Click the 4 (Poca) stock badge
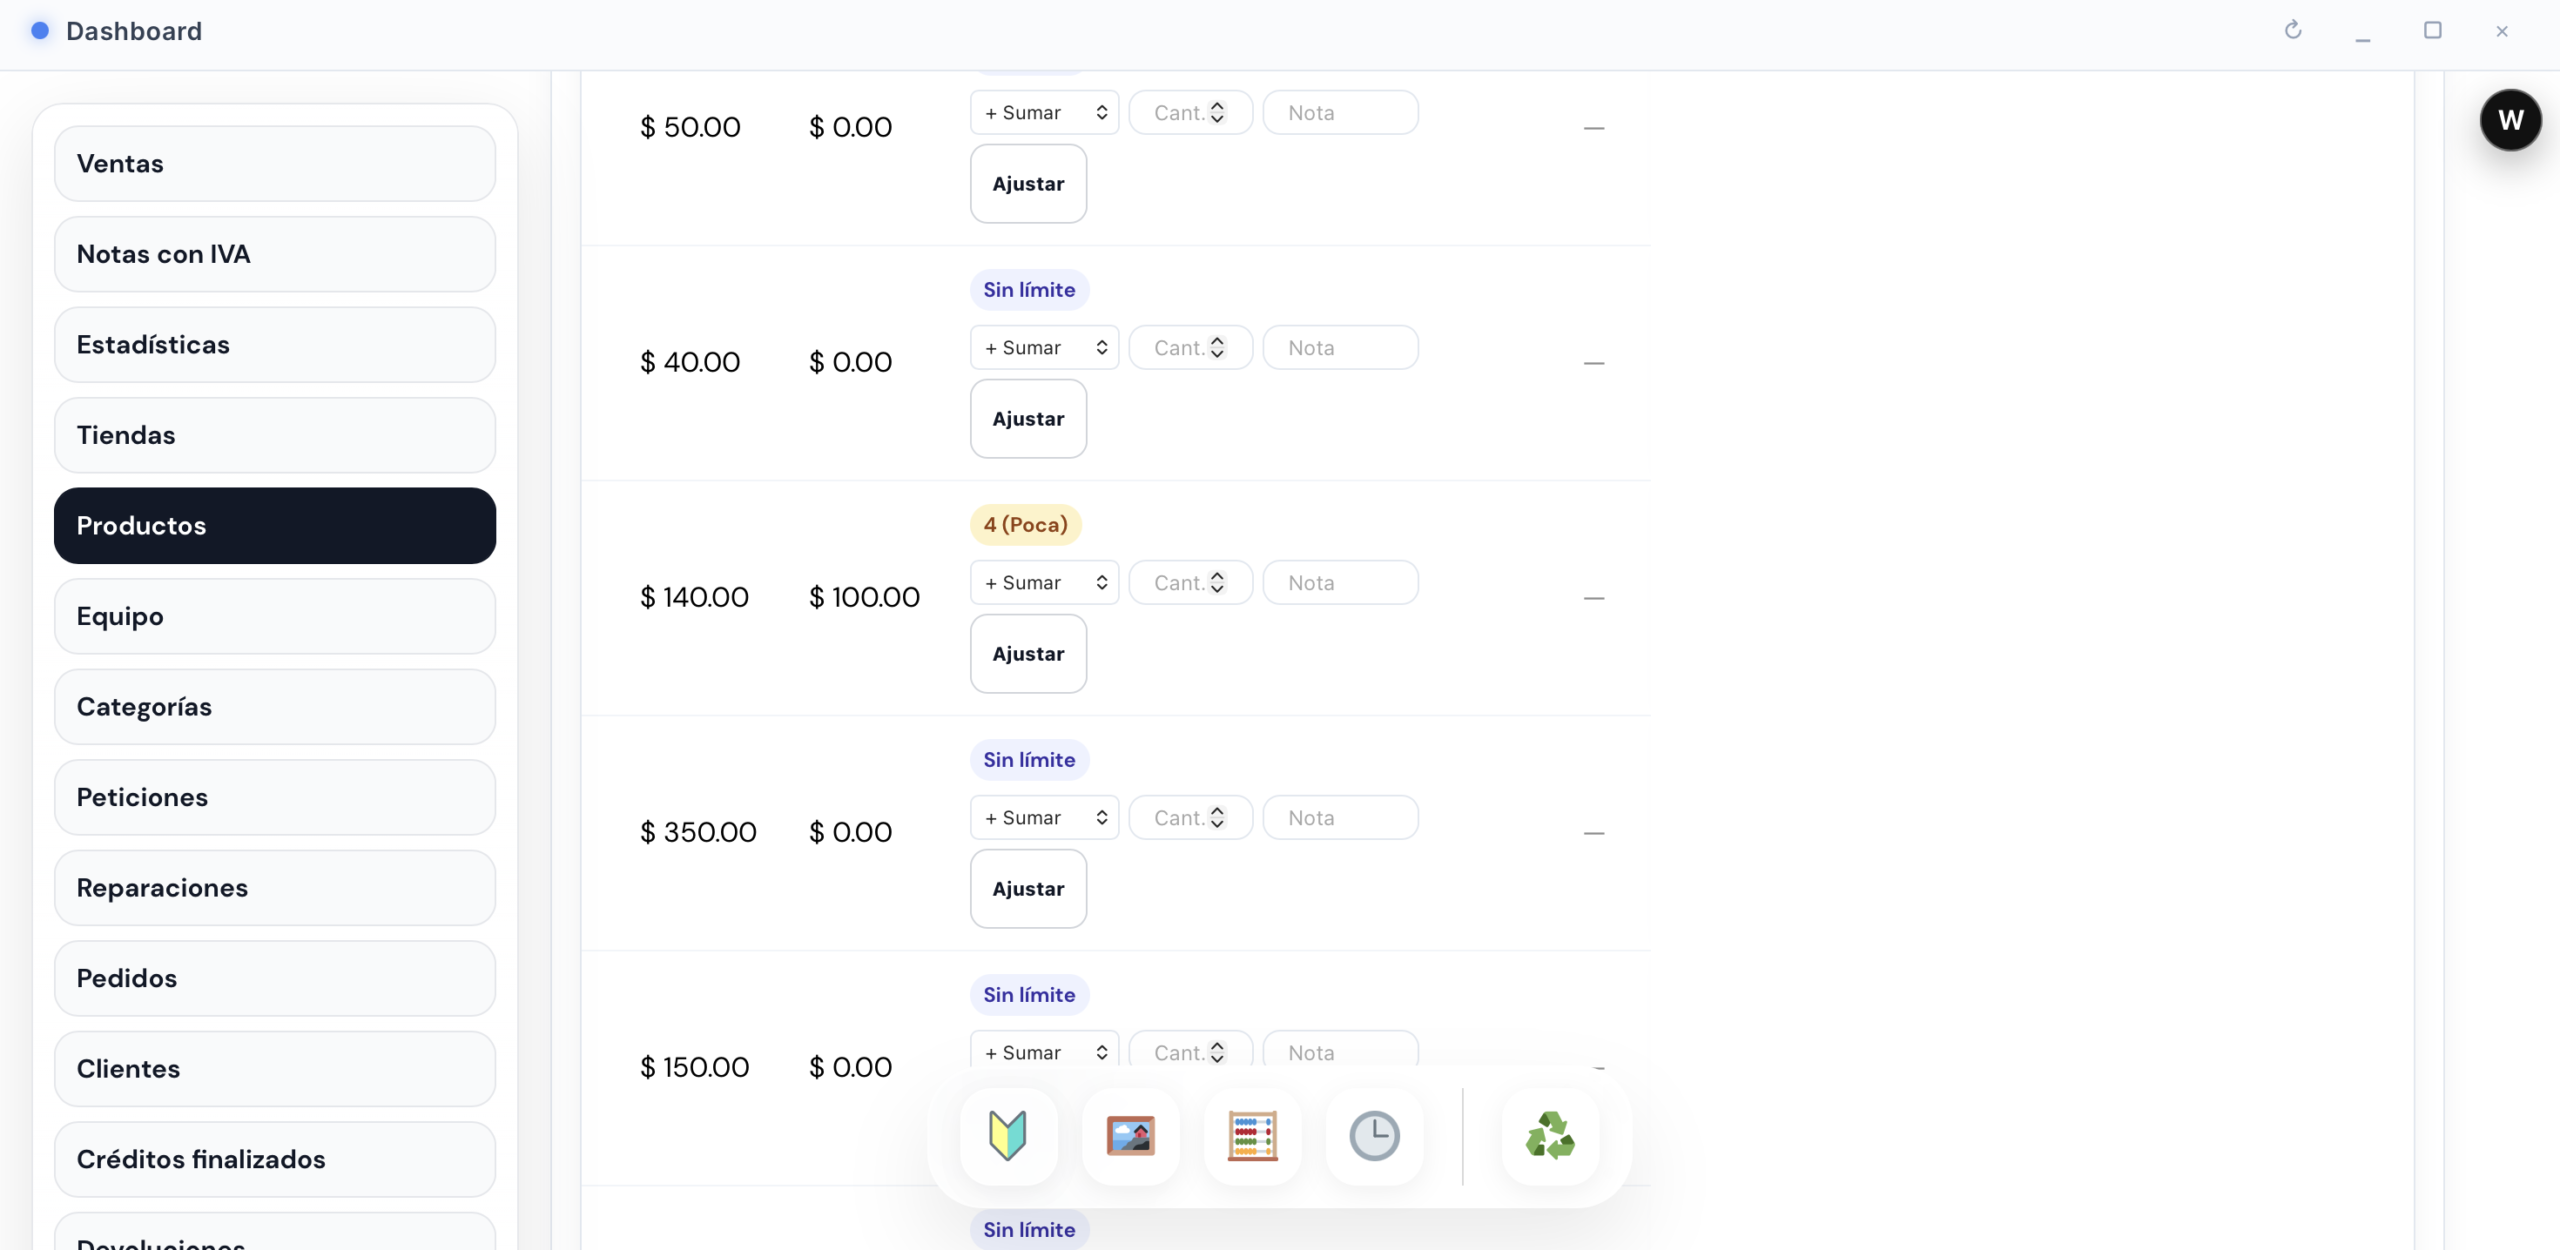This screenshot has width=2560, height=1250. (1025, 525)
